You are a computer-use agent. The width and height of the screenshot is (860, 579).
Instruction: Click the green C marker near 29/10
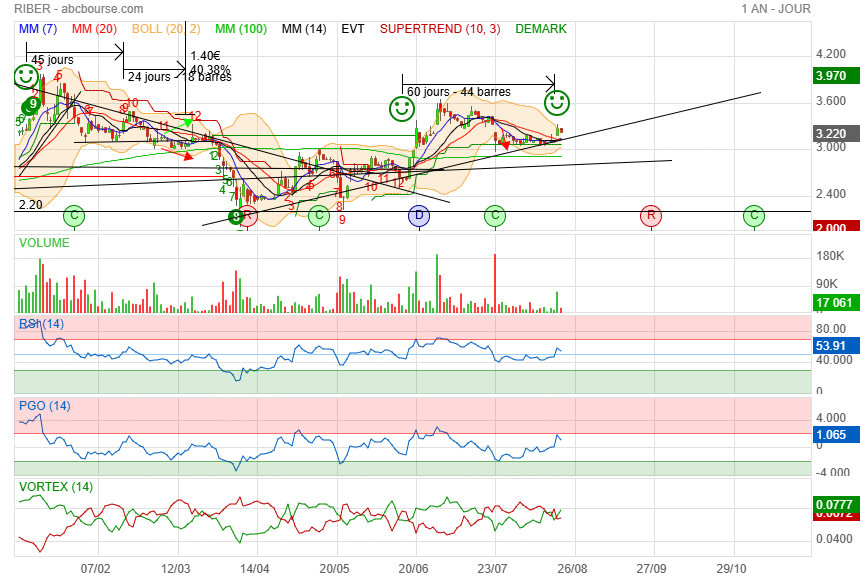point(754,215)
